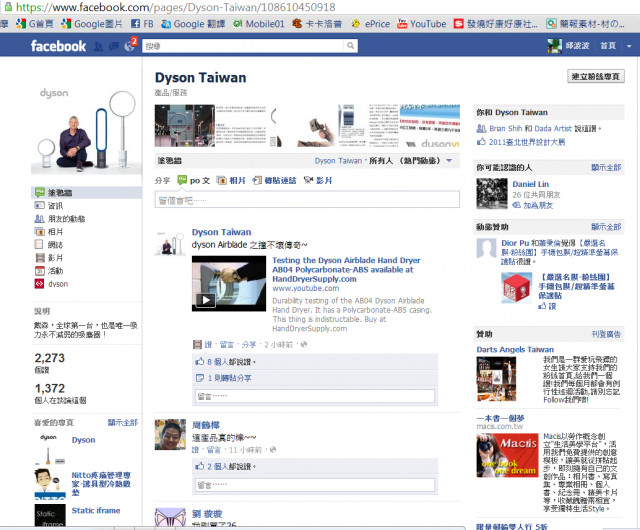Open the FB bookmark
Screen dimensions: 640x530
(142, 24)
